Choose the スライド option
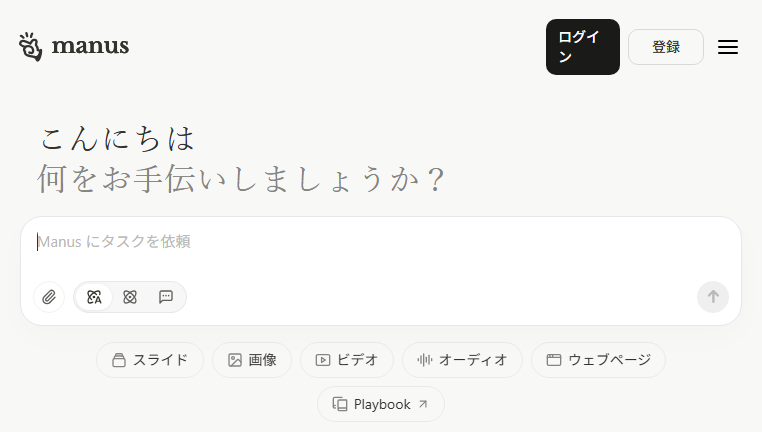The image size is (762, 432). click(x=150, y=360)
